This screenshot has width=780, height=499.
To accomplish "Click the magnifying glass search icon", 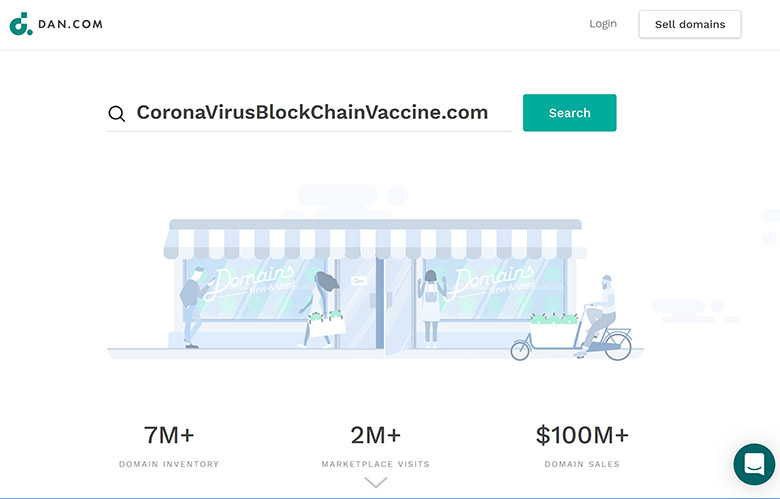I will pos(116,113).
